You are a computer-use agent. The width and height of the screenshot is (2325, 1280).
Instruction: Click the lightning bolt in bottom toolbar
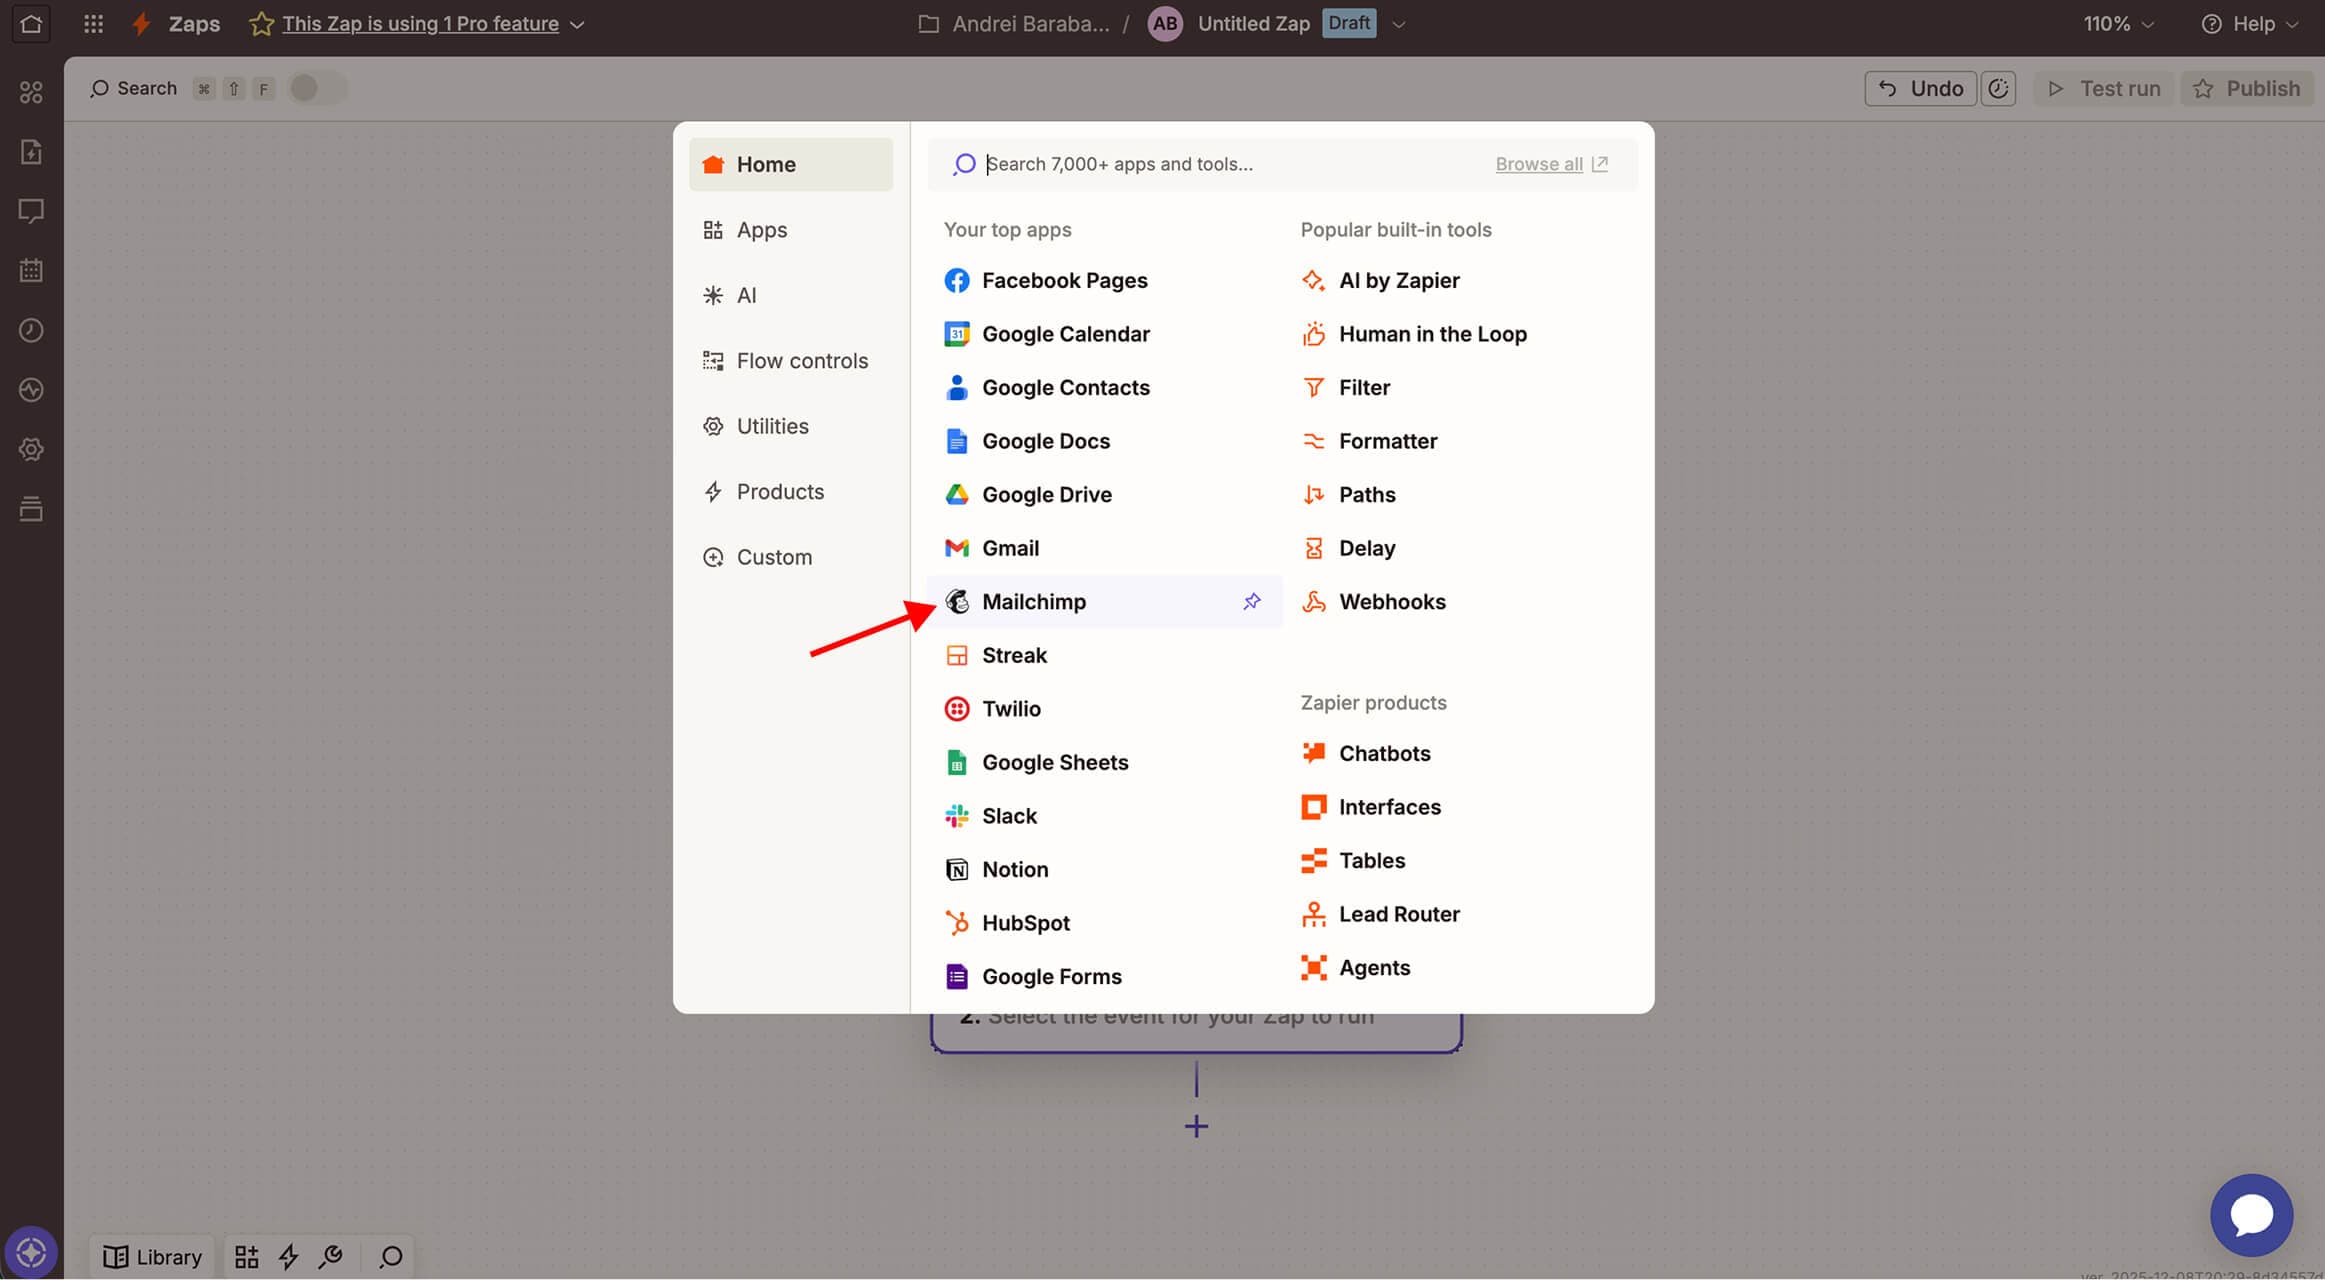click(x=288, y=1256)
